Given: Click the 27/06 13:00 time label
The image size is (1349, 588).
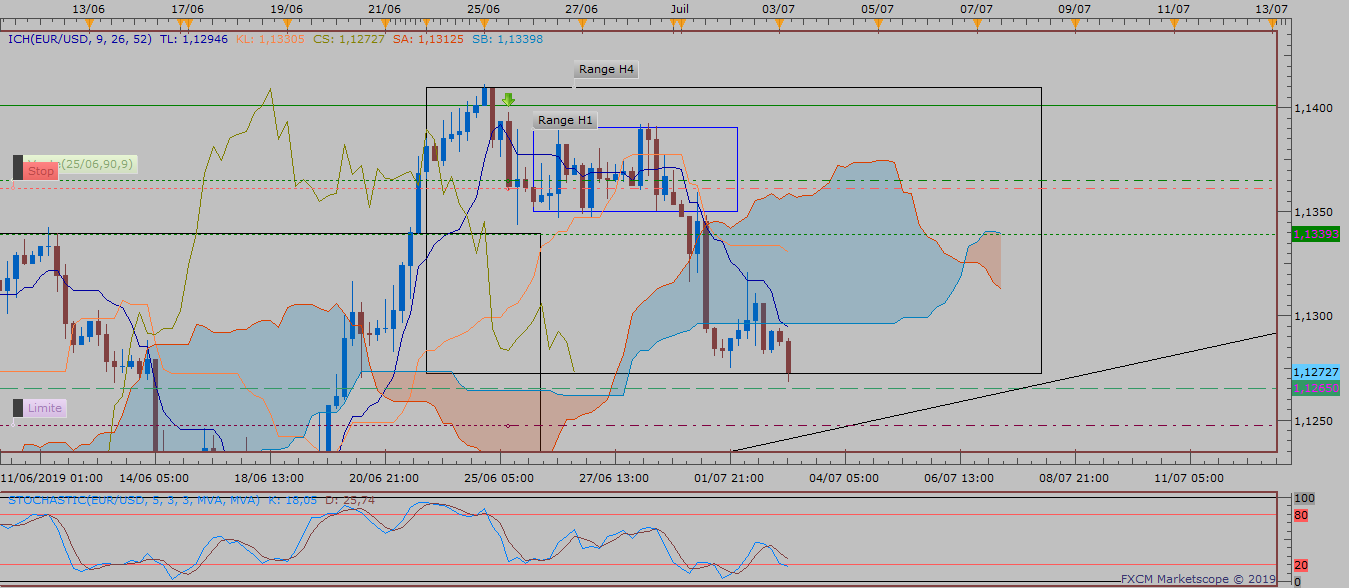Looking at the screenshot, I should tap(616, 478).
